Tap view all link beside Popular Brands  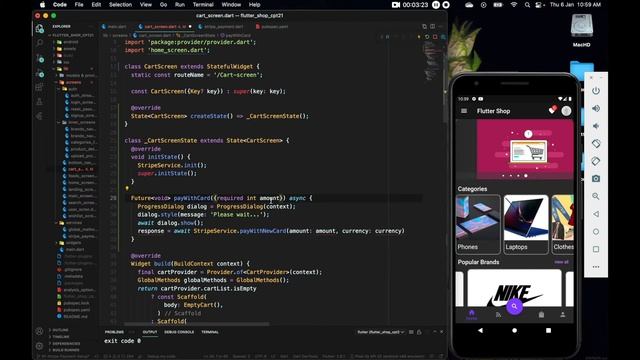[561, 262]
